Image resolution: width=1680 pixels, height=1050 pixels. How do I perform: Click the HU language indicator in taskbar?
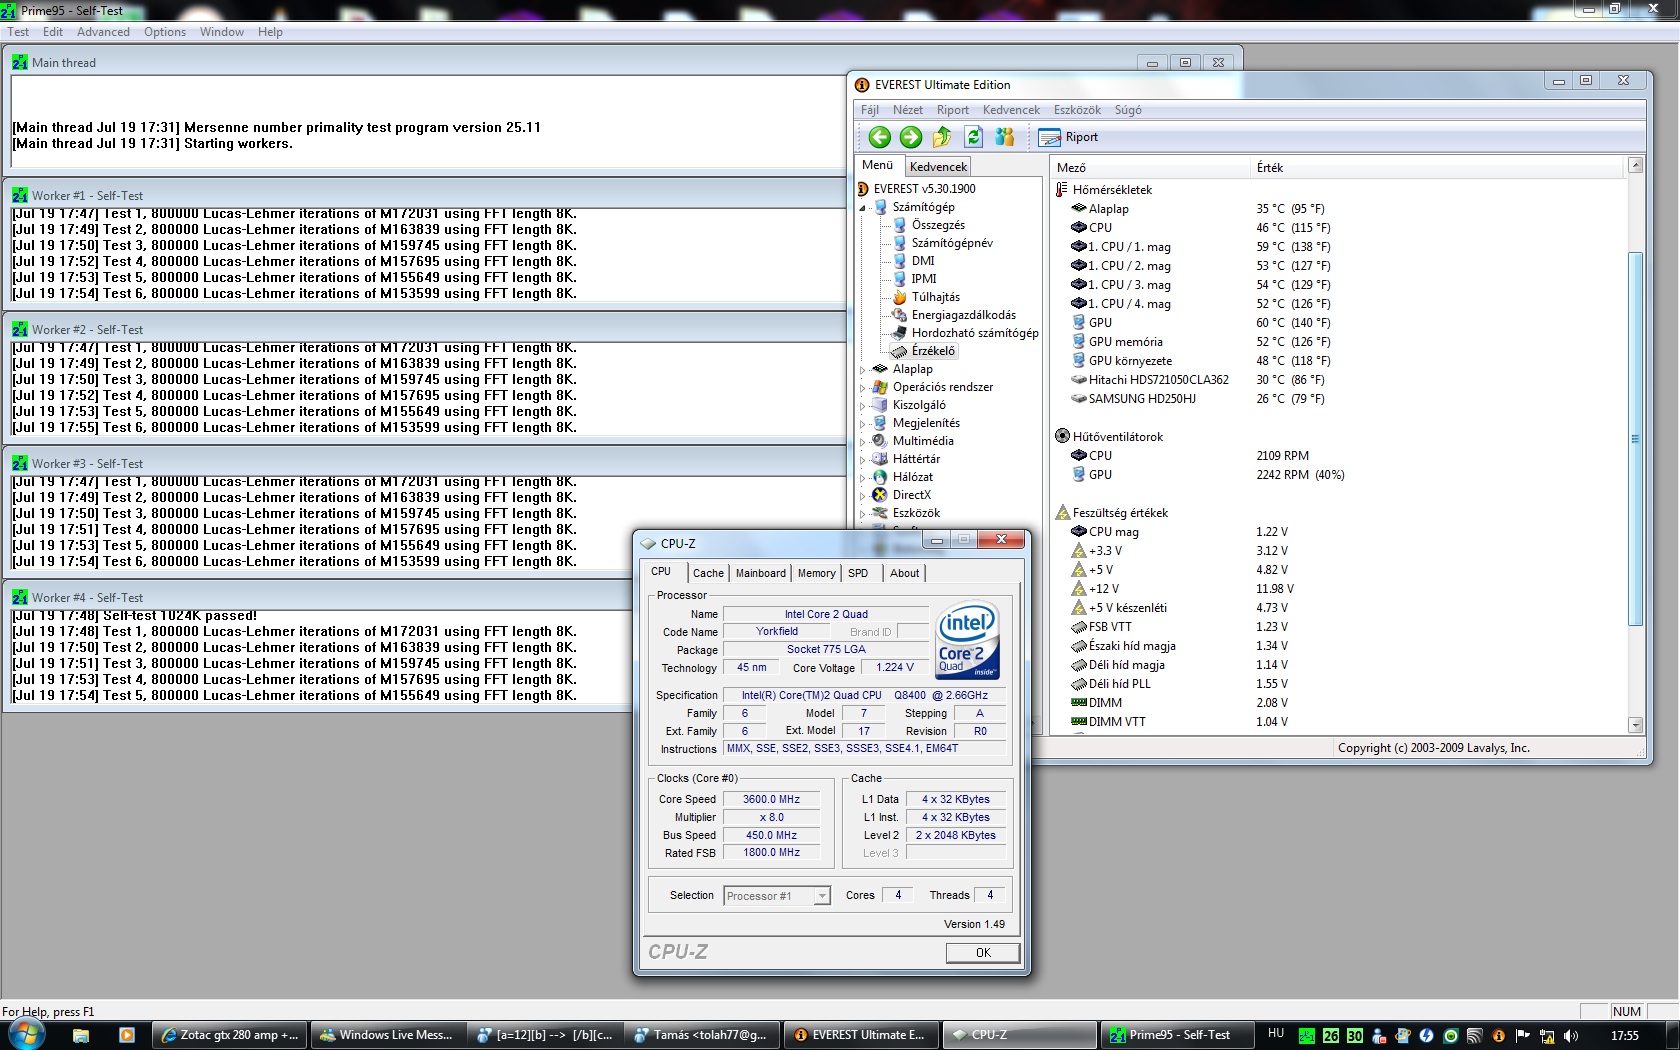[x=1276, y=1034]
